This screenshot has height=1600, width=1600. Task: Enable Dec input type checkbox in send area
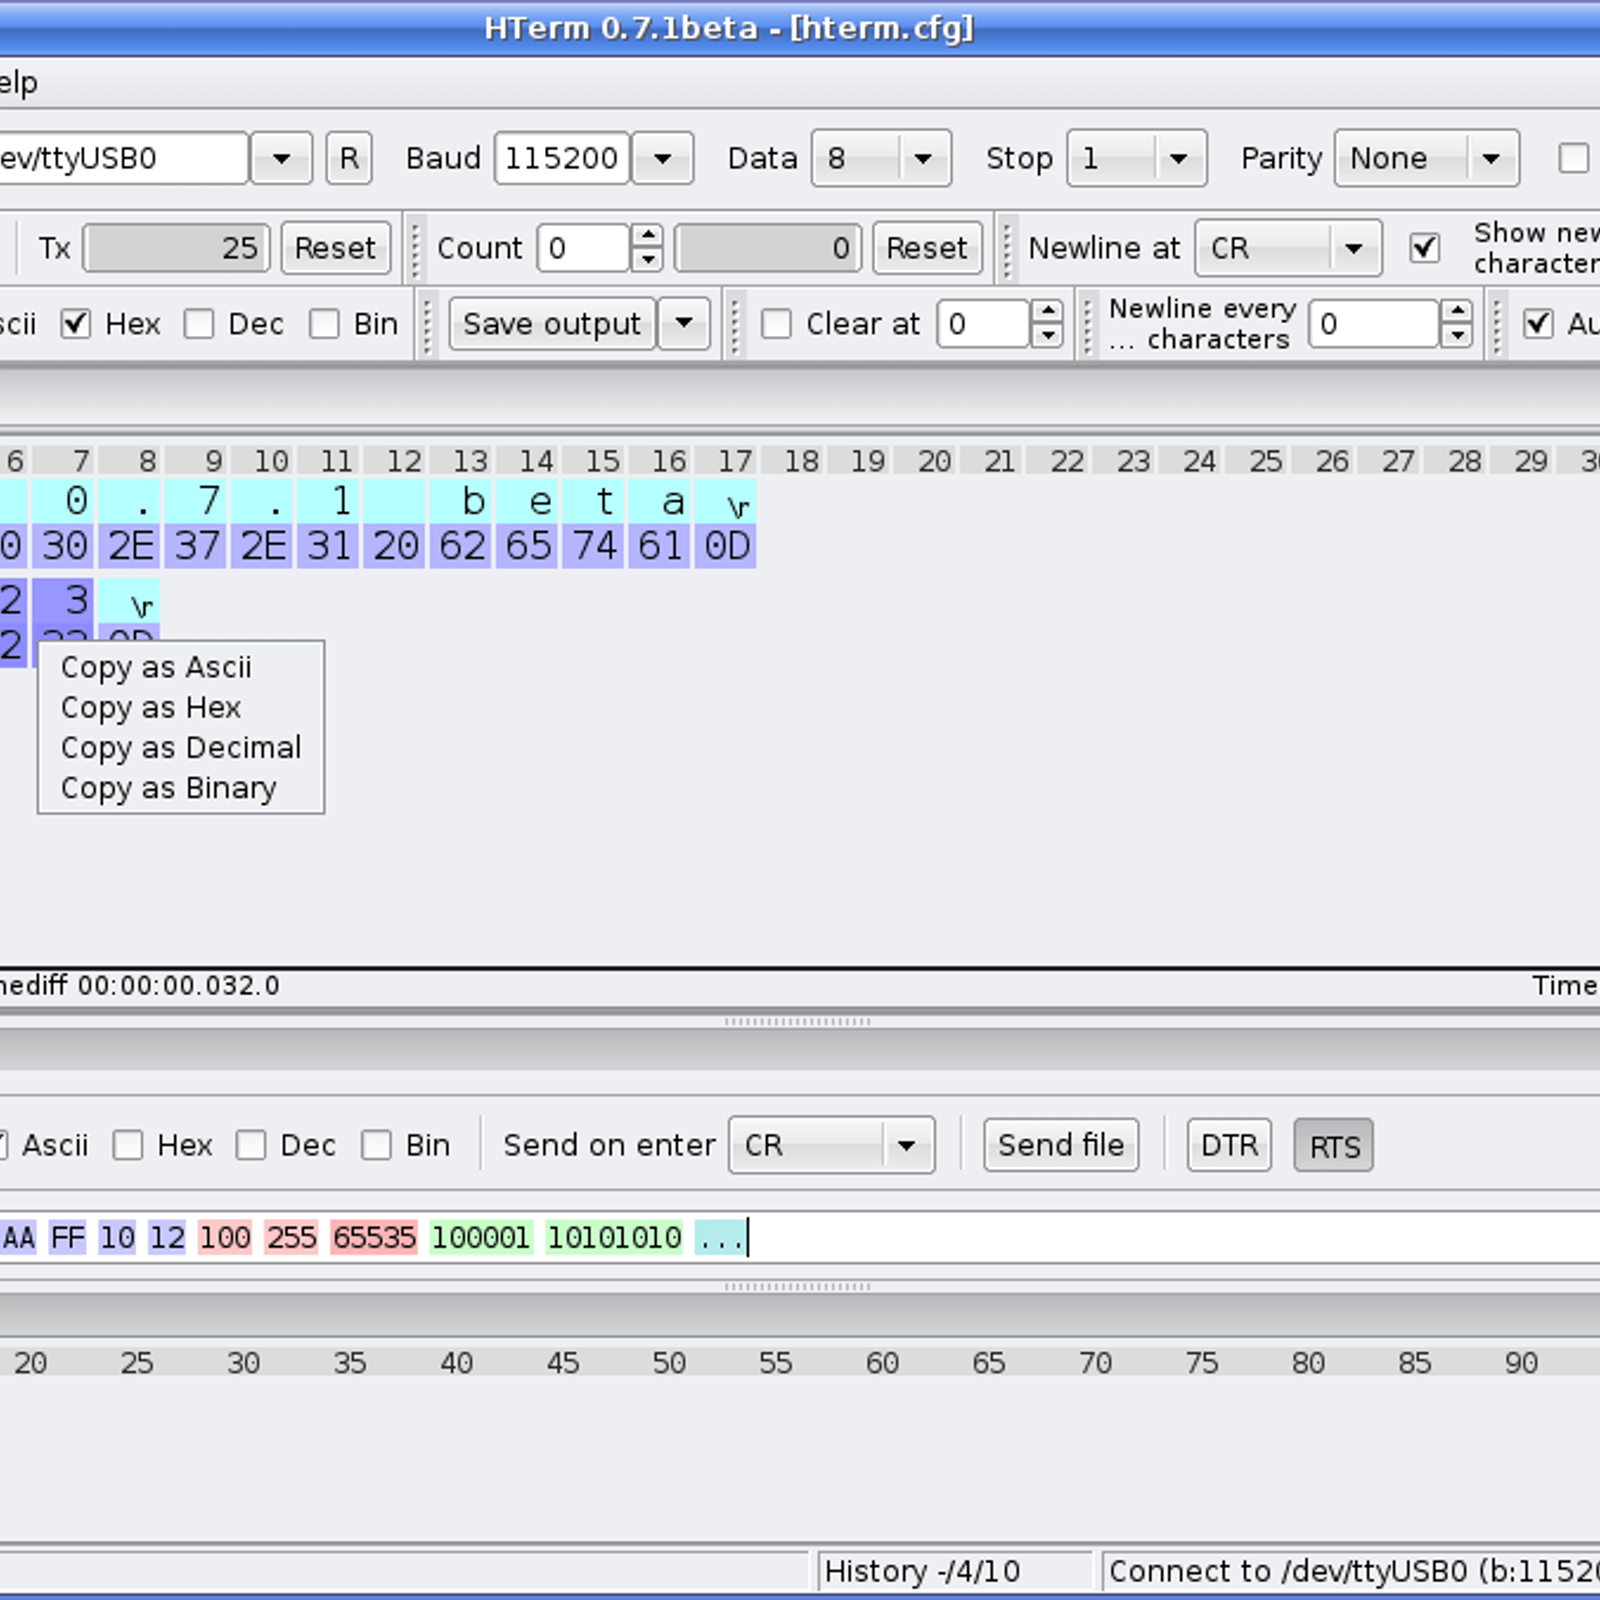(251, 1145)
